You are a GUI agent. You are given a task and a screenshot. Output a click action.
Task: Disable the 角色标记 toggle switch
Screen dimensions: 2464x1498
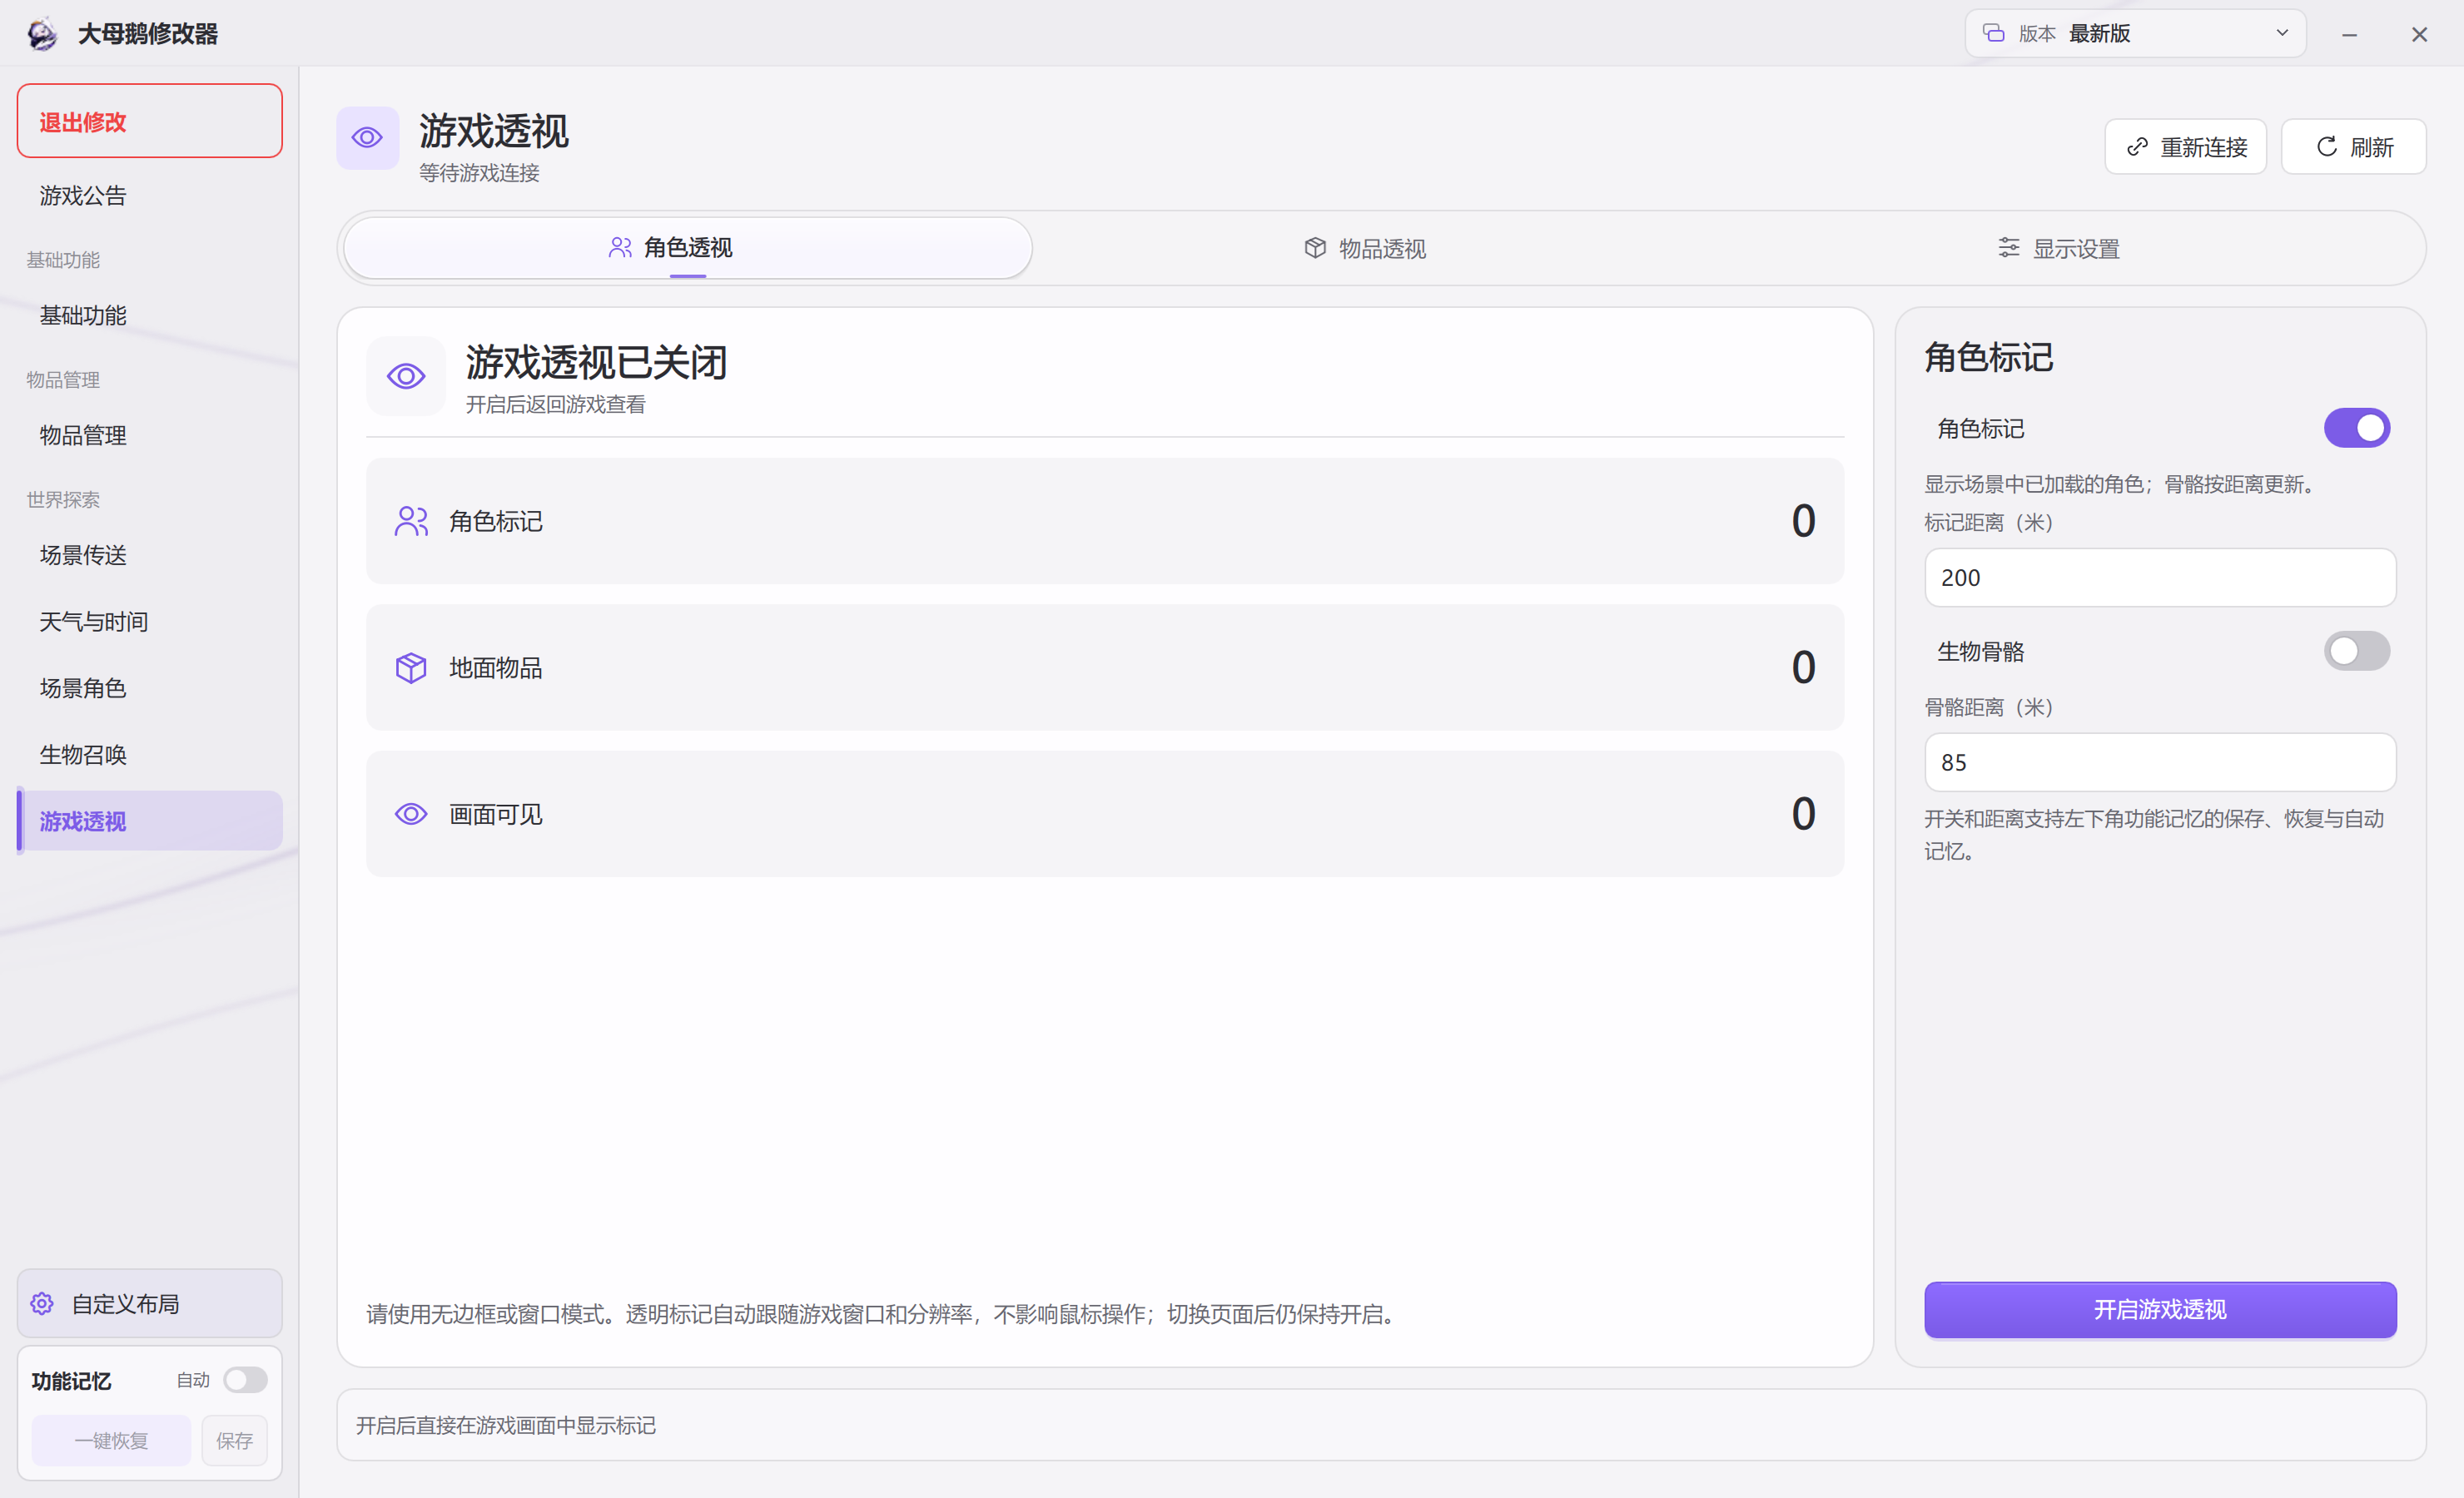tap(2356, 428)
